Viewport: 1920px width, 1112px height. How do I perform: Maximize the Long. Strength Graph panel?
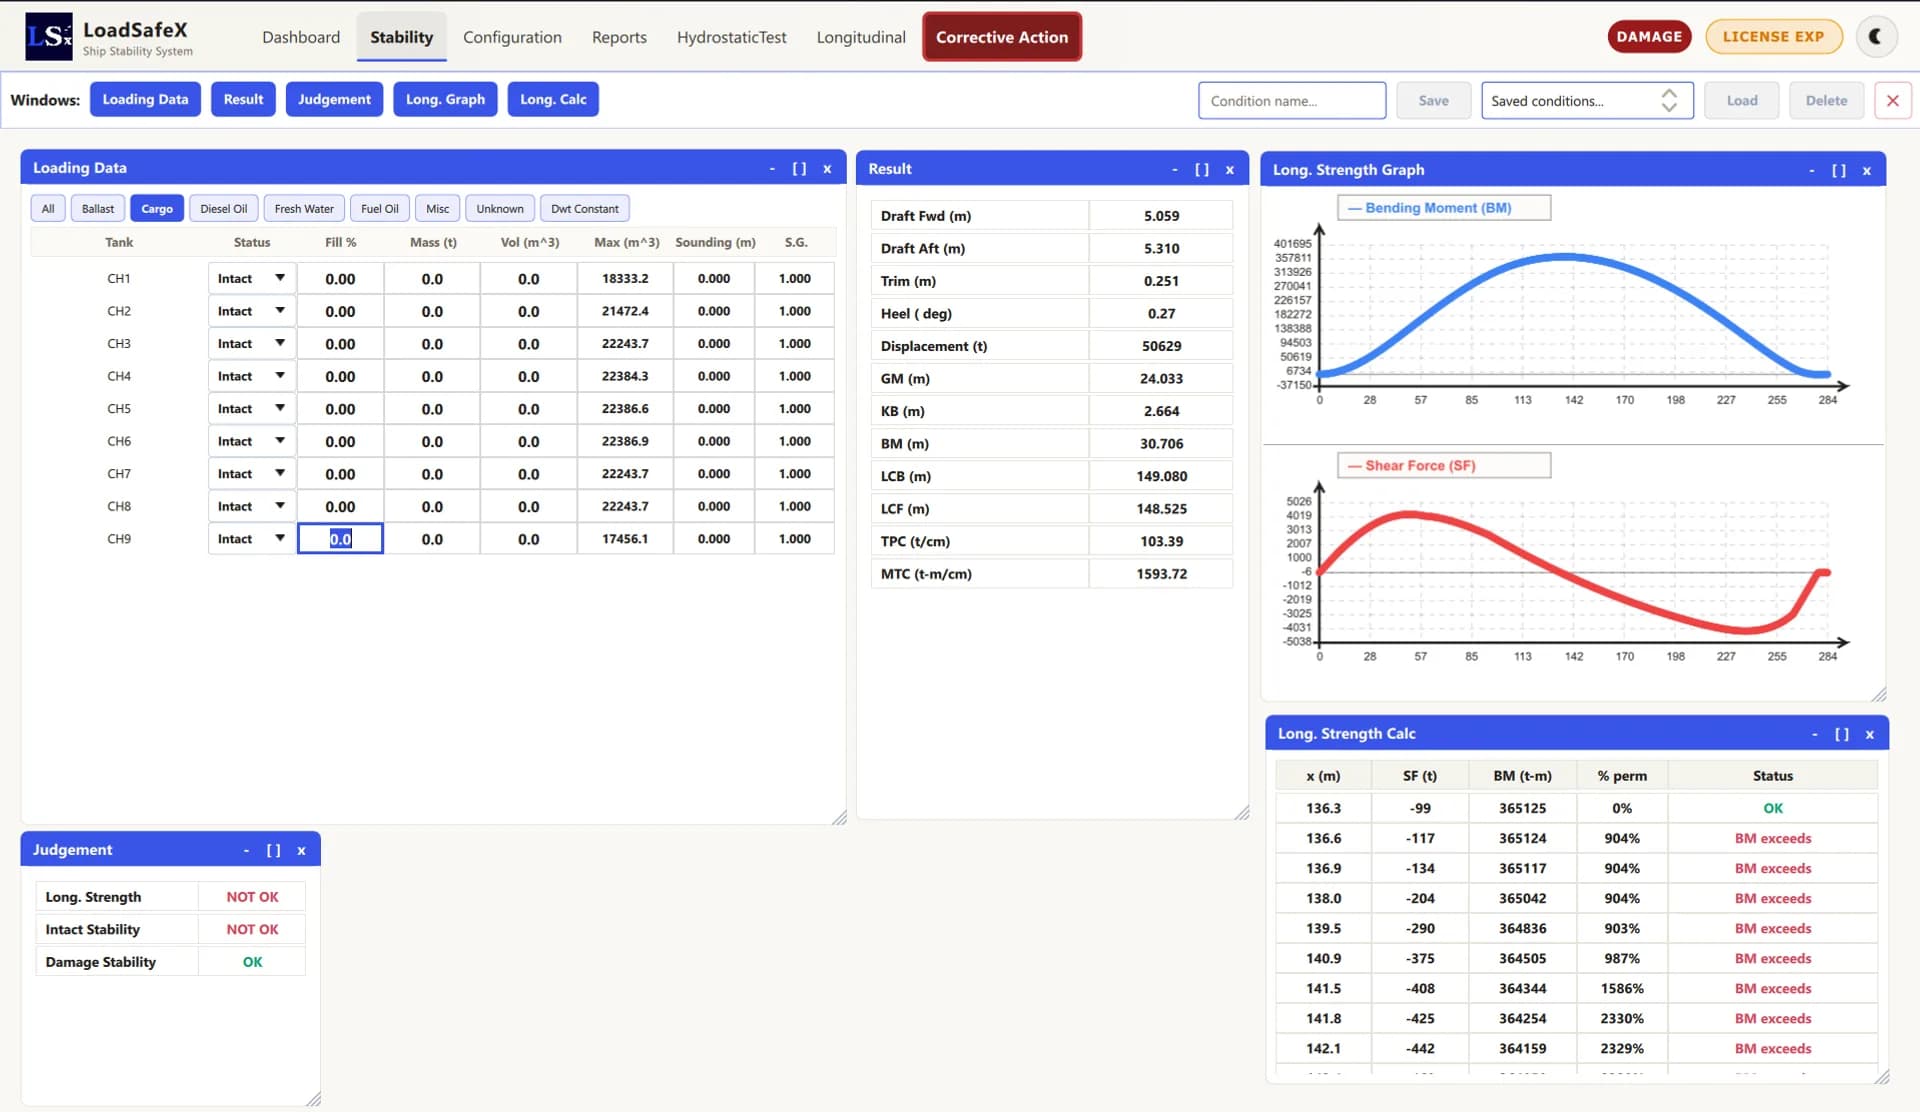tap(1839, 171)
